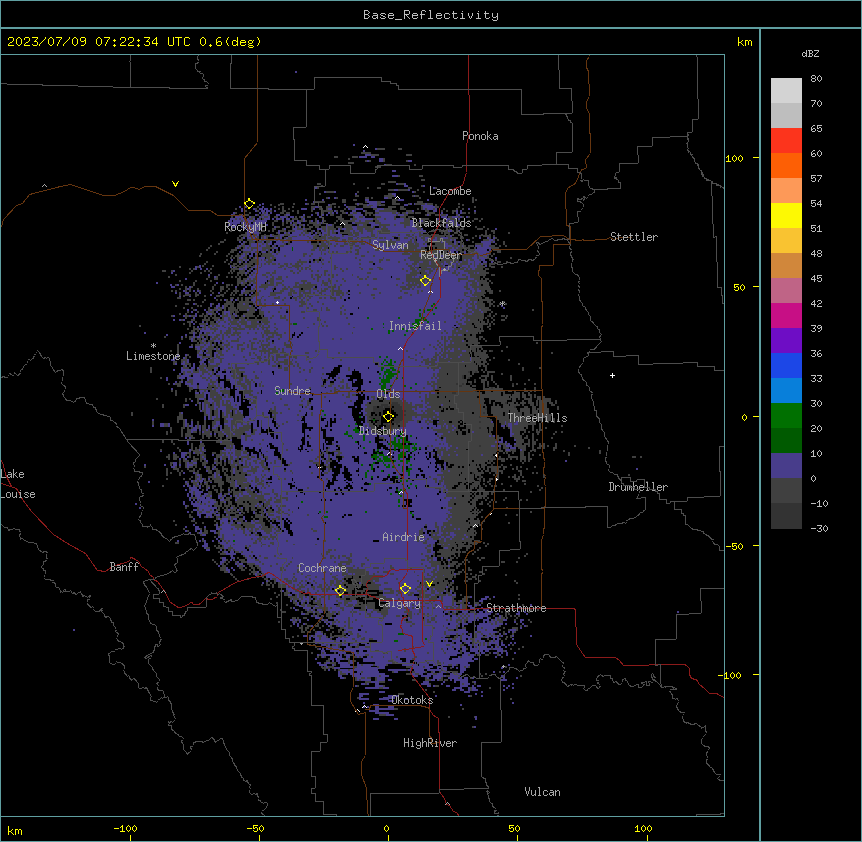Image resolution: width=862 pixels, height=842 pixels.
Task: Click the -50 tick on the horizontal axis
Action: click(x=255, y=828)
